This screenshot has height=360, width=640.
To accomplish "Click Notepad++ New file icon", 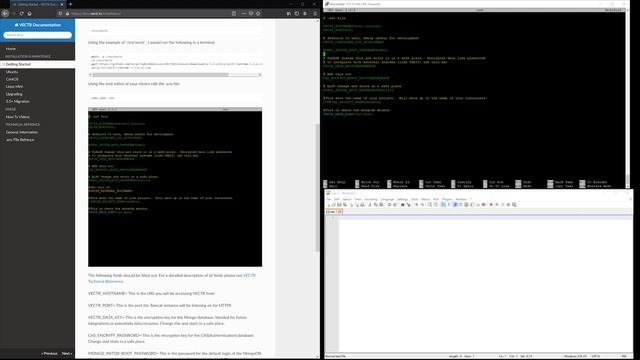I will click(329, 204).
